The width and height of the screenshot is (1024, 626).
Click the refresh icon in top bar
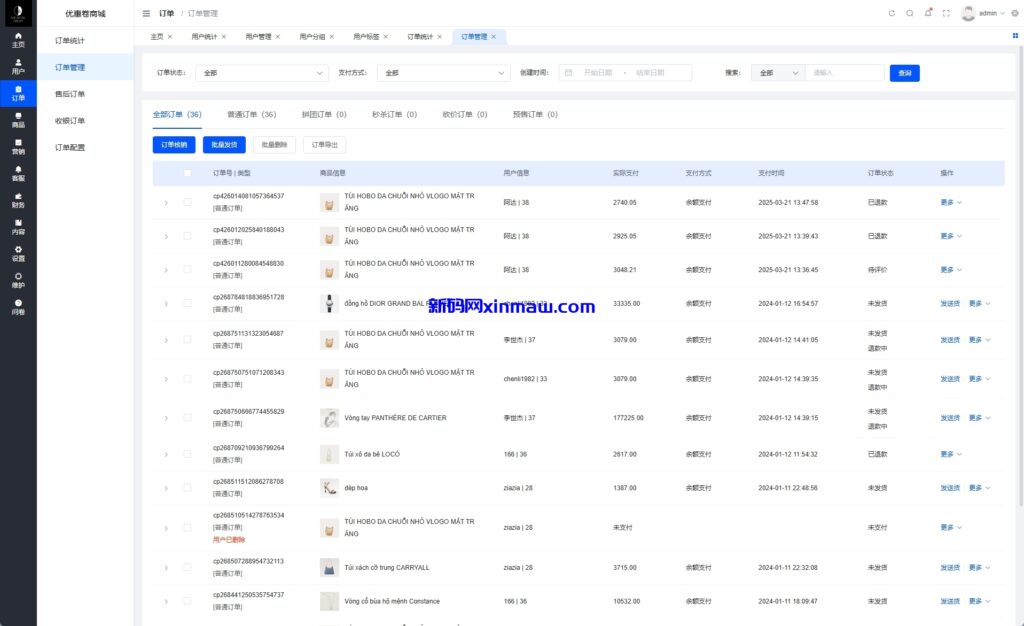coord(892,13)
